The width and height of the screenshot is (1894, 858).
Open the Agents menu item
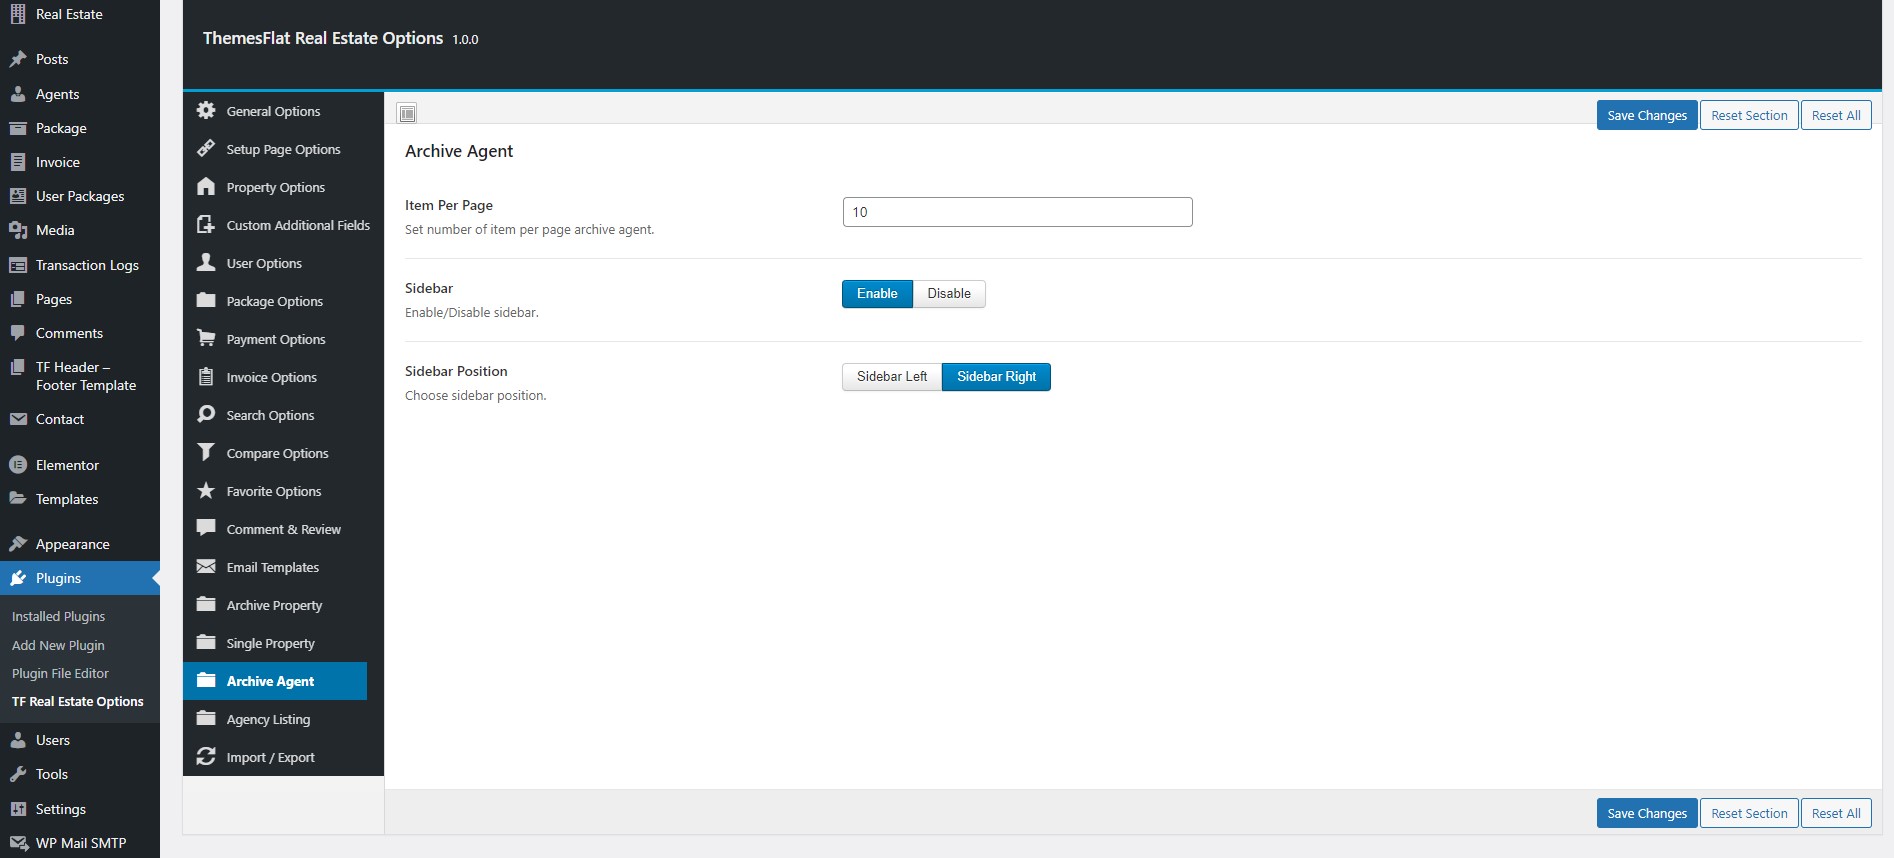tap(80, 94)
